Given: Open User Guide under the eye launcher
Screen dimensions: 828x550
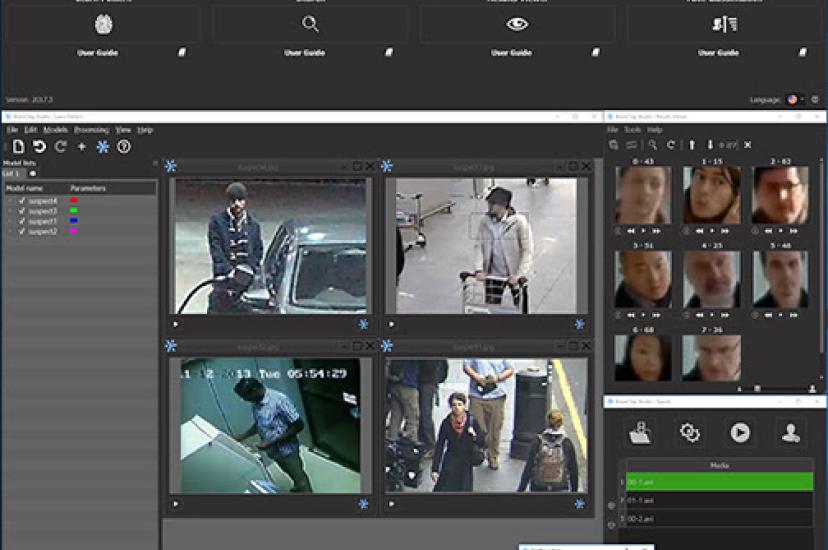Looking at the screenshot, I should click(x=512, y=53).
